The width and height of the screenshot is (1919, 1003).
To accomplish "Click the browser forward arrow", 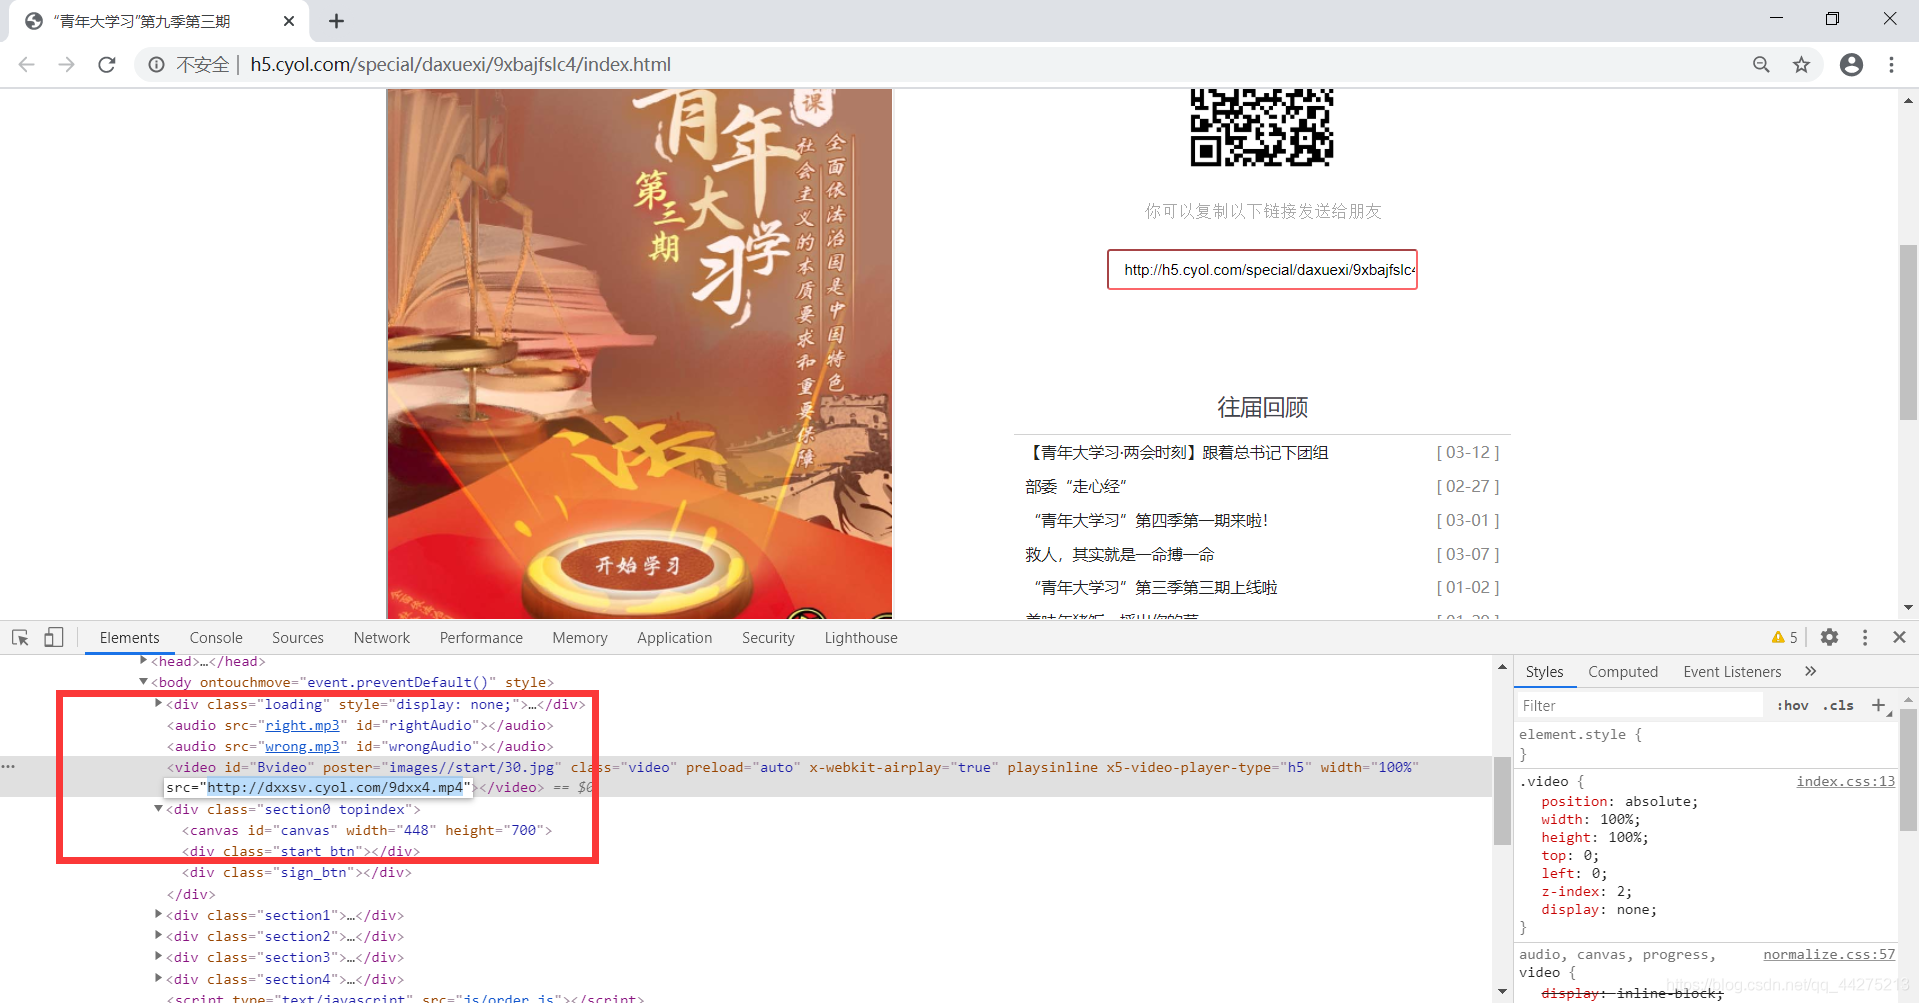I will 67,65.
